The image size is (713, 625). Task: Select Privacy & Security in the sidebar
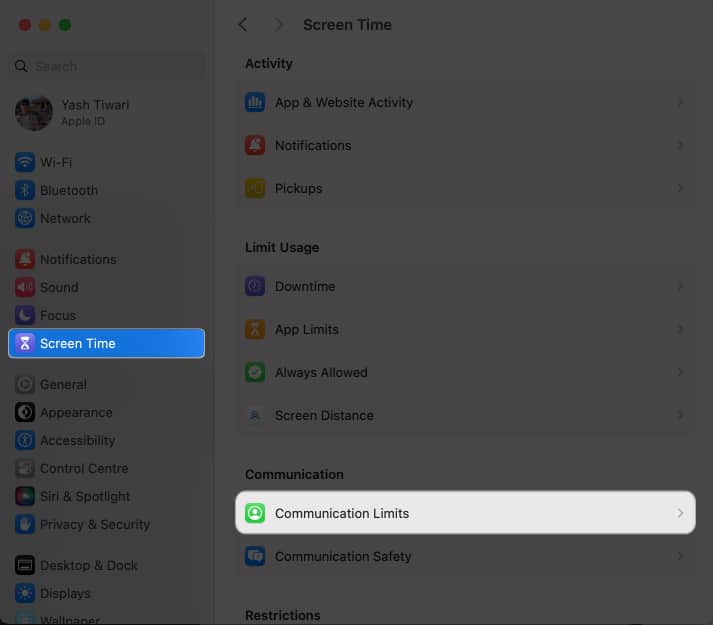pyautogui.click(x=106, y=524)
